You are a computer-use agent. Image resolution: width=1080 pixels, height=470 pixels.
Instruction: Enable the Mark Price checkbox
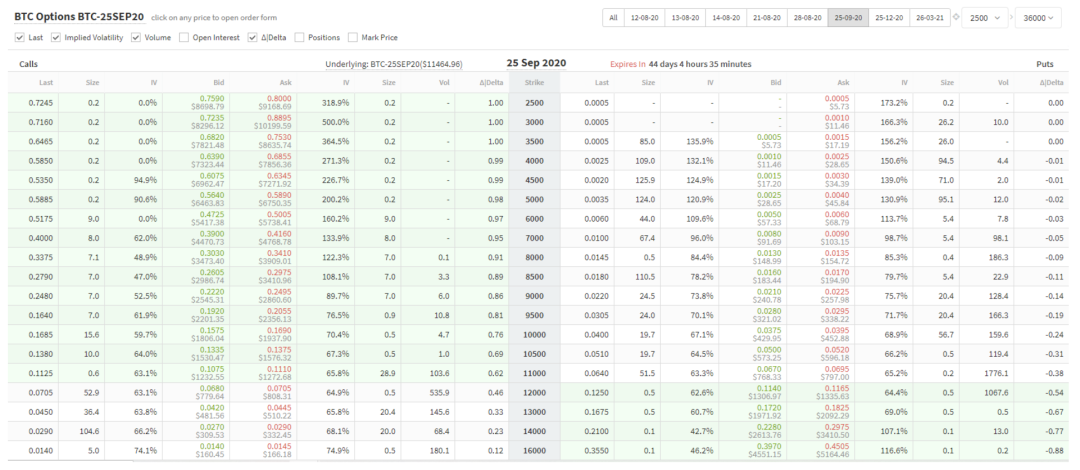(353, 38)
